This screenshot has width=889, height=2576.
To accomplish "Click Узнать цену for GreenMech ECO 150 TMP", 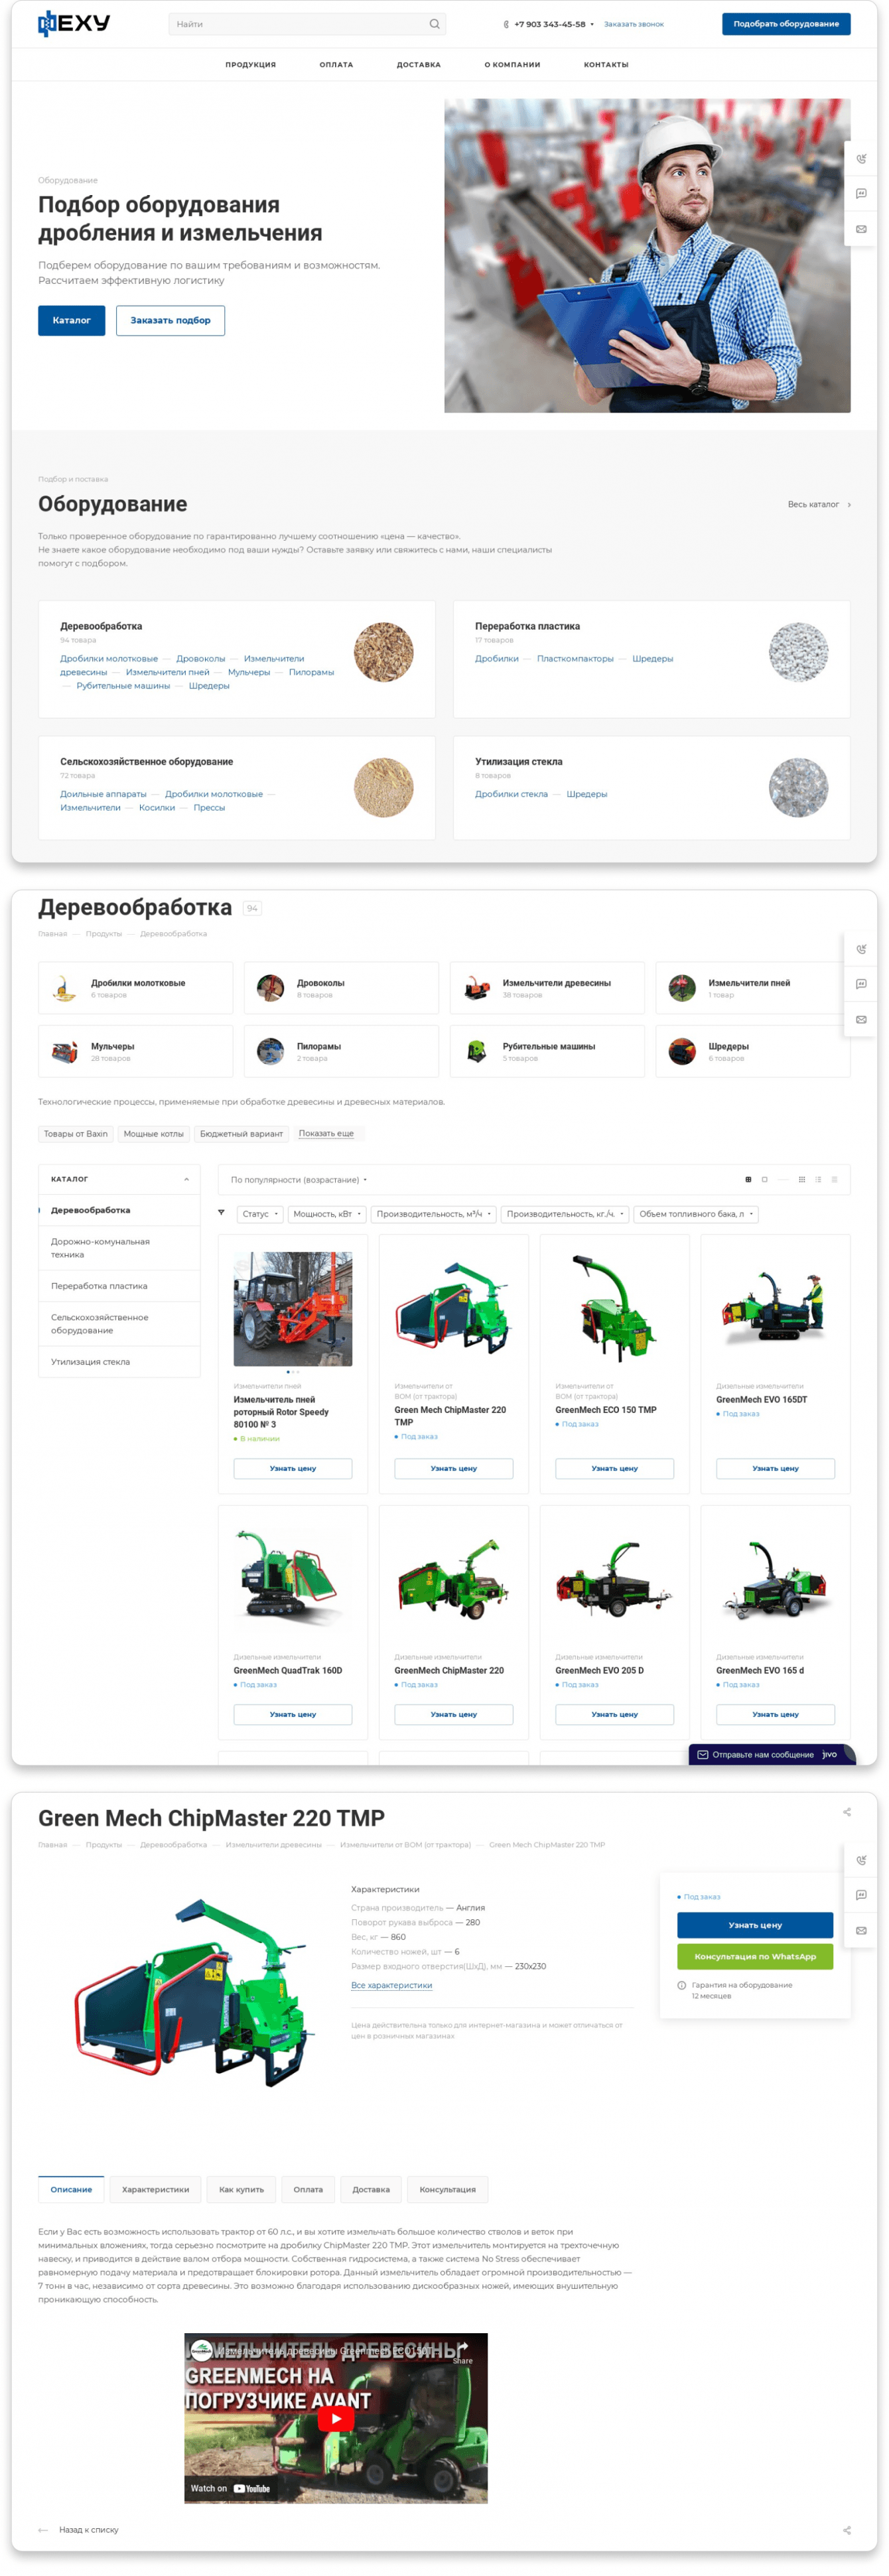I will (x=614, y=1468).
